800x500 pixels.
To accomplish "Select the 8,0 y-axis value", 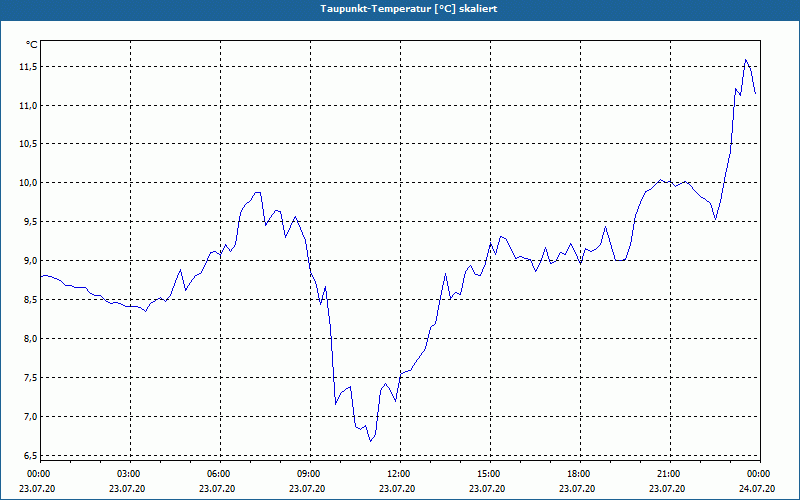I will 31,339.
